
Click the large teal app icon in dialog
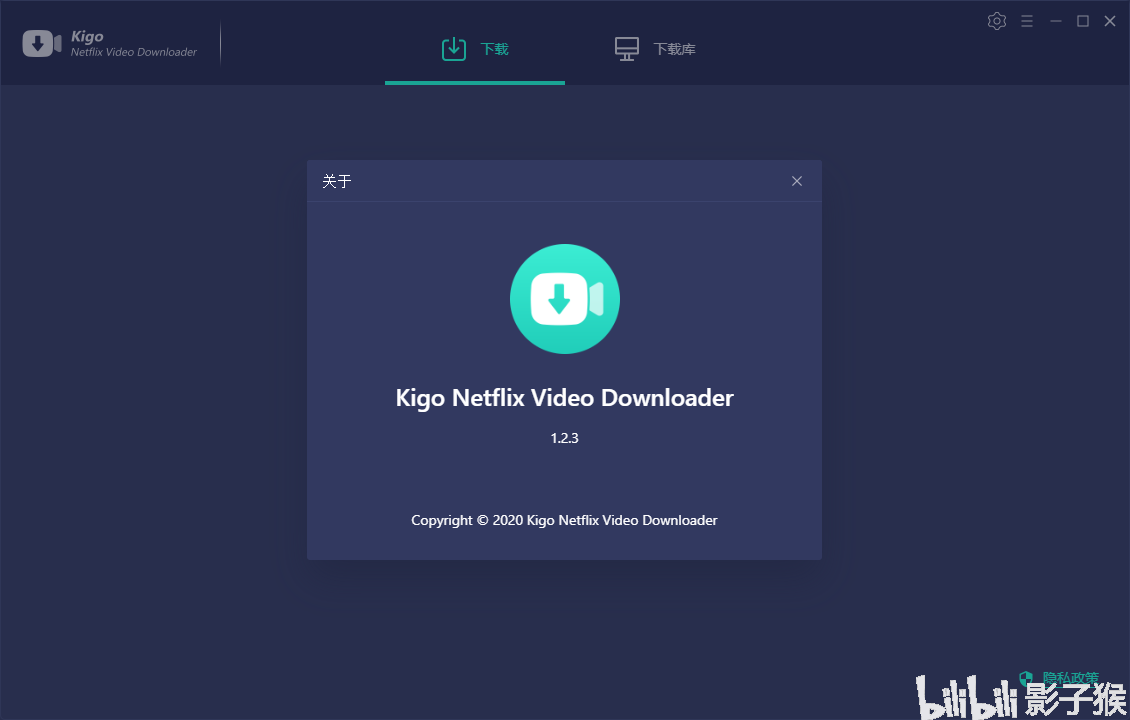565,299
